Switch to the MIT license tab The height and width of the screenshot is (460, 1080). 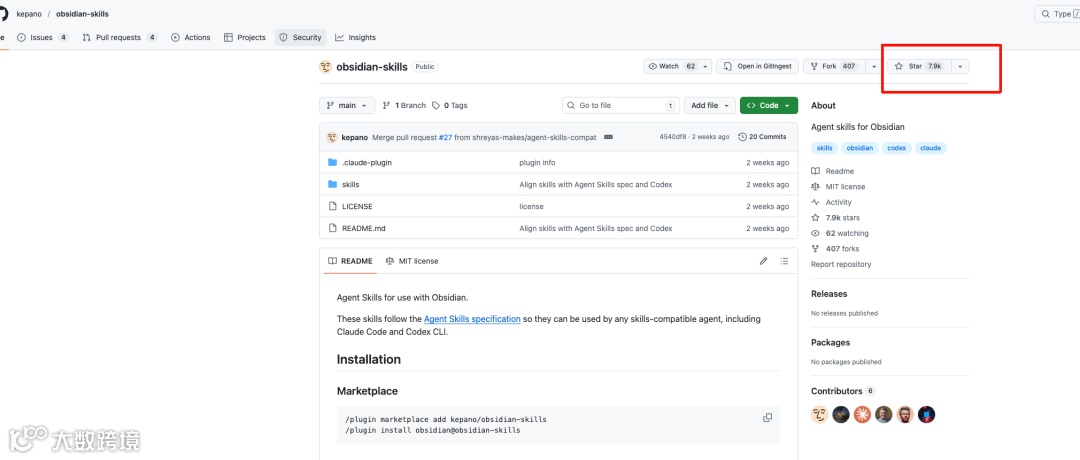pos(412,261)
